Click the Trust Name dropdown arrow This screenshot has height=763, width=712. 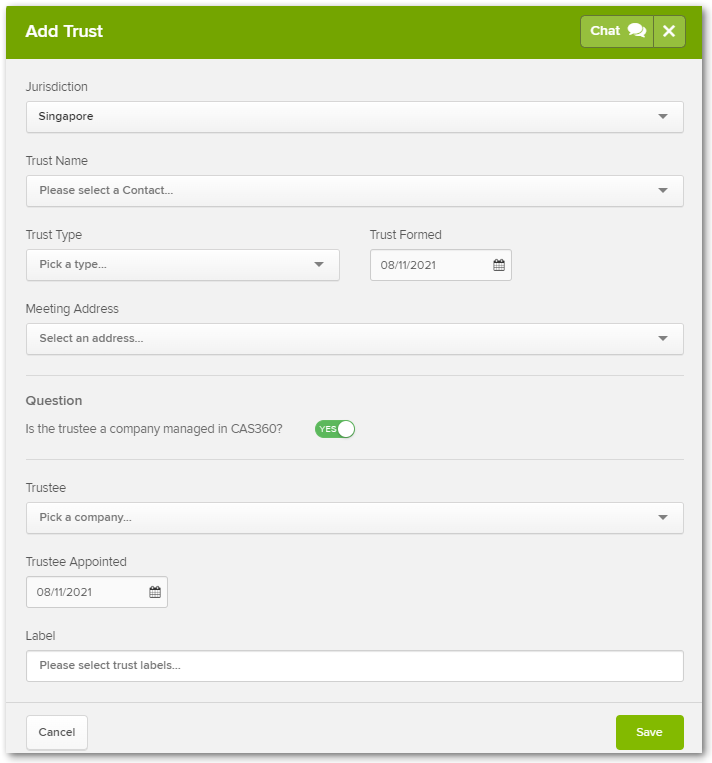tap(662, 190)
